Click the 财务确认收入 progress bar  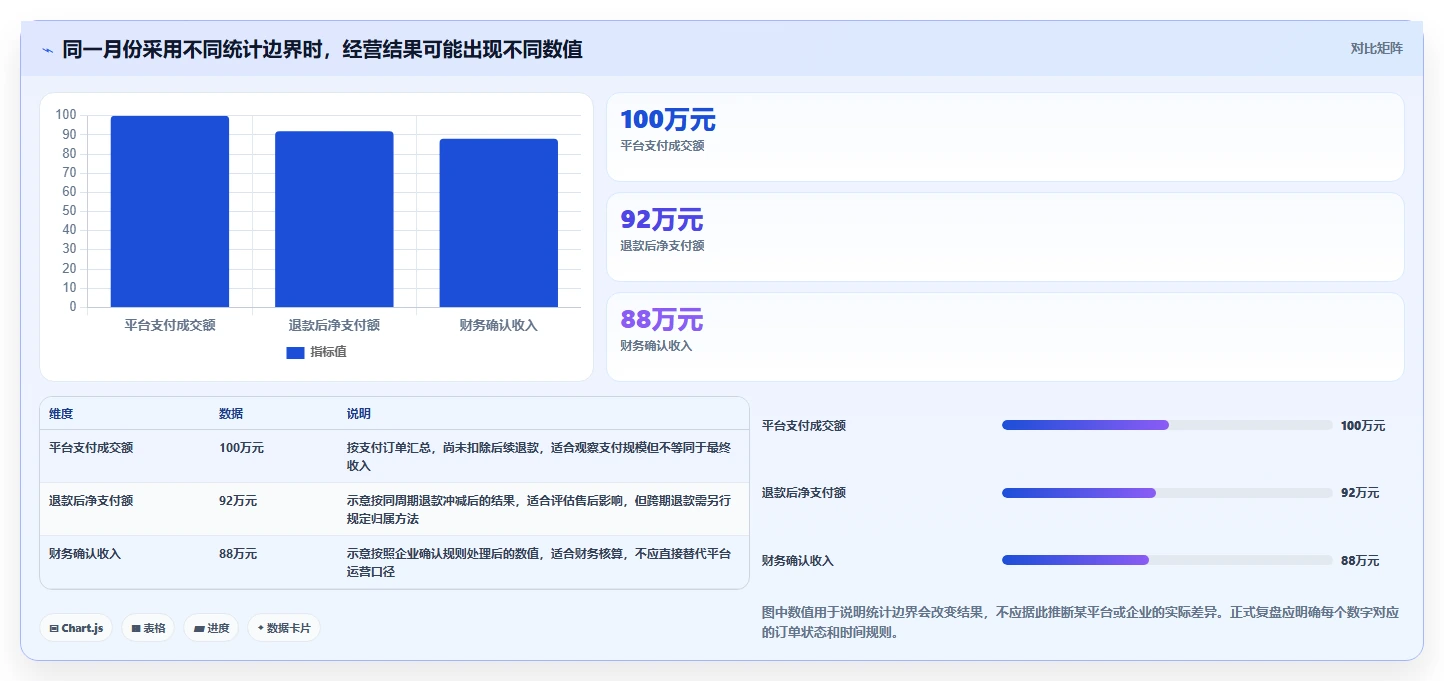click(1167, 560)
